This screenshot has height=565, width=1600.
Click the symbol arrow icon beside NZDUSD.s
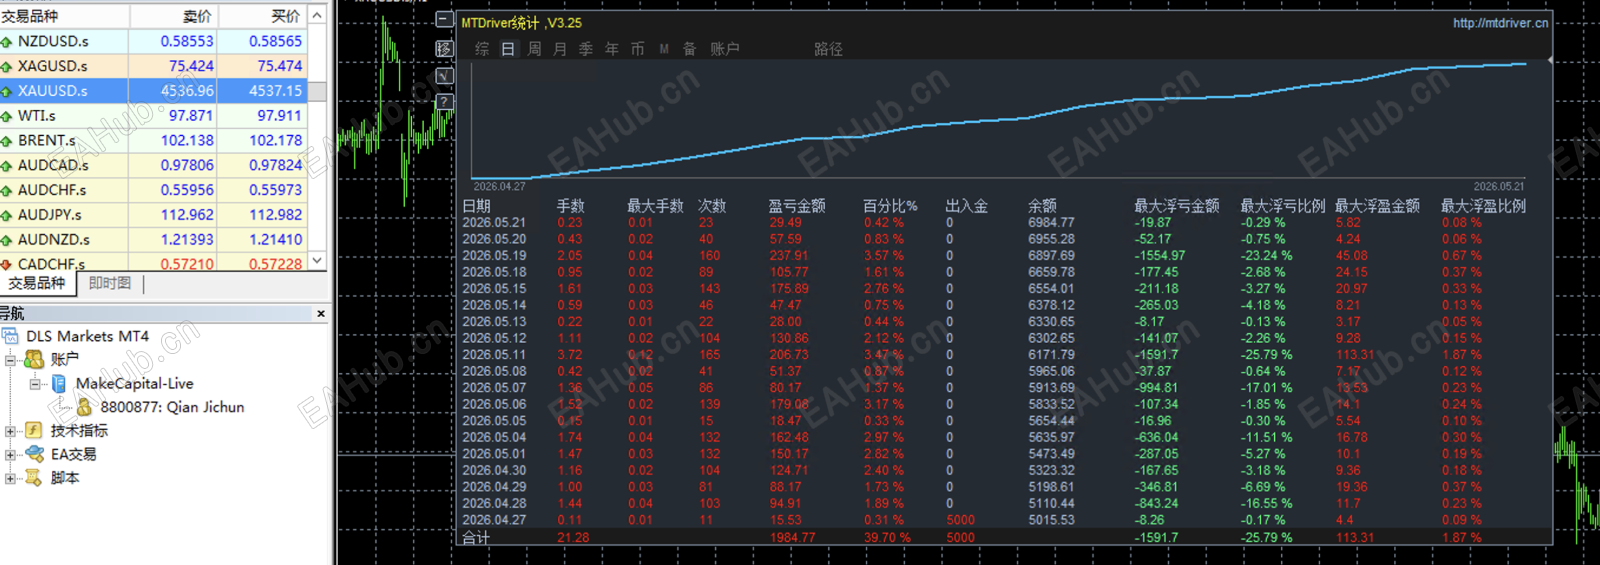[x=7, y=42]
